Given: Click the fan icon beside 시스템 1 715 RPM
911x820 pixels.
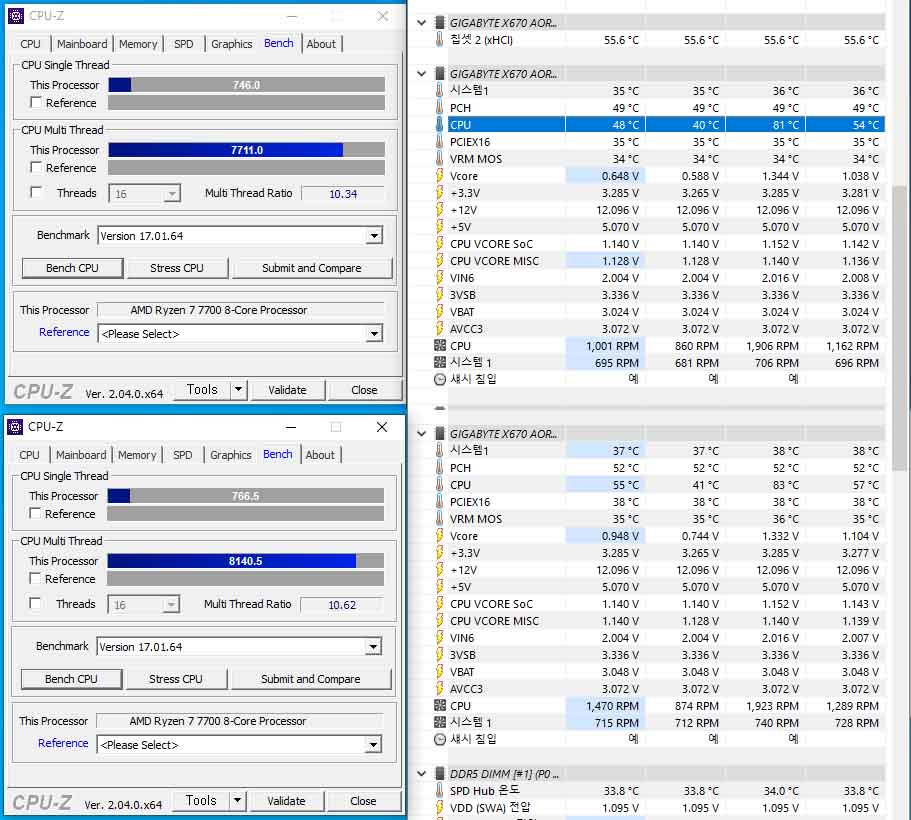Looking at the screenshot, I should [x=440, y=722].
